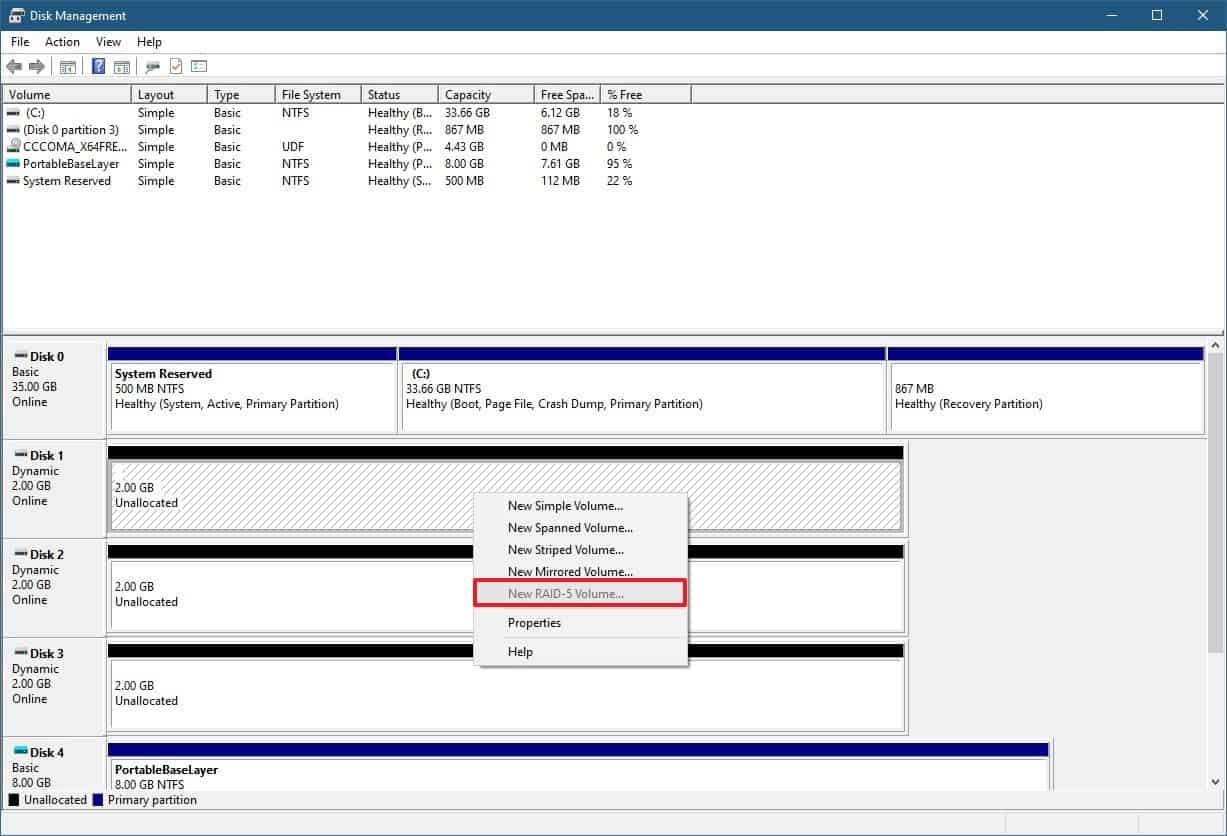The image size is (1227, 836).
Task: Select the System Reserved volume name in list
Action: click(x=67, y=181)
